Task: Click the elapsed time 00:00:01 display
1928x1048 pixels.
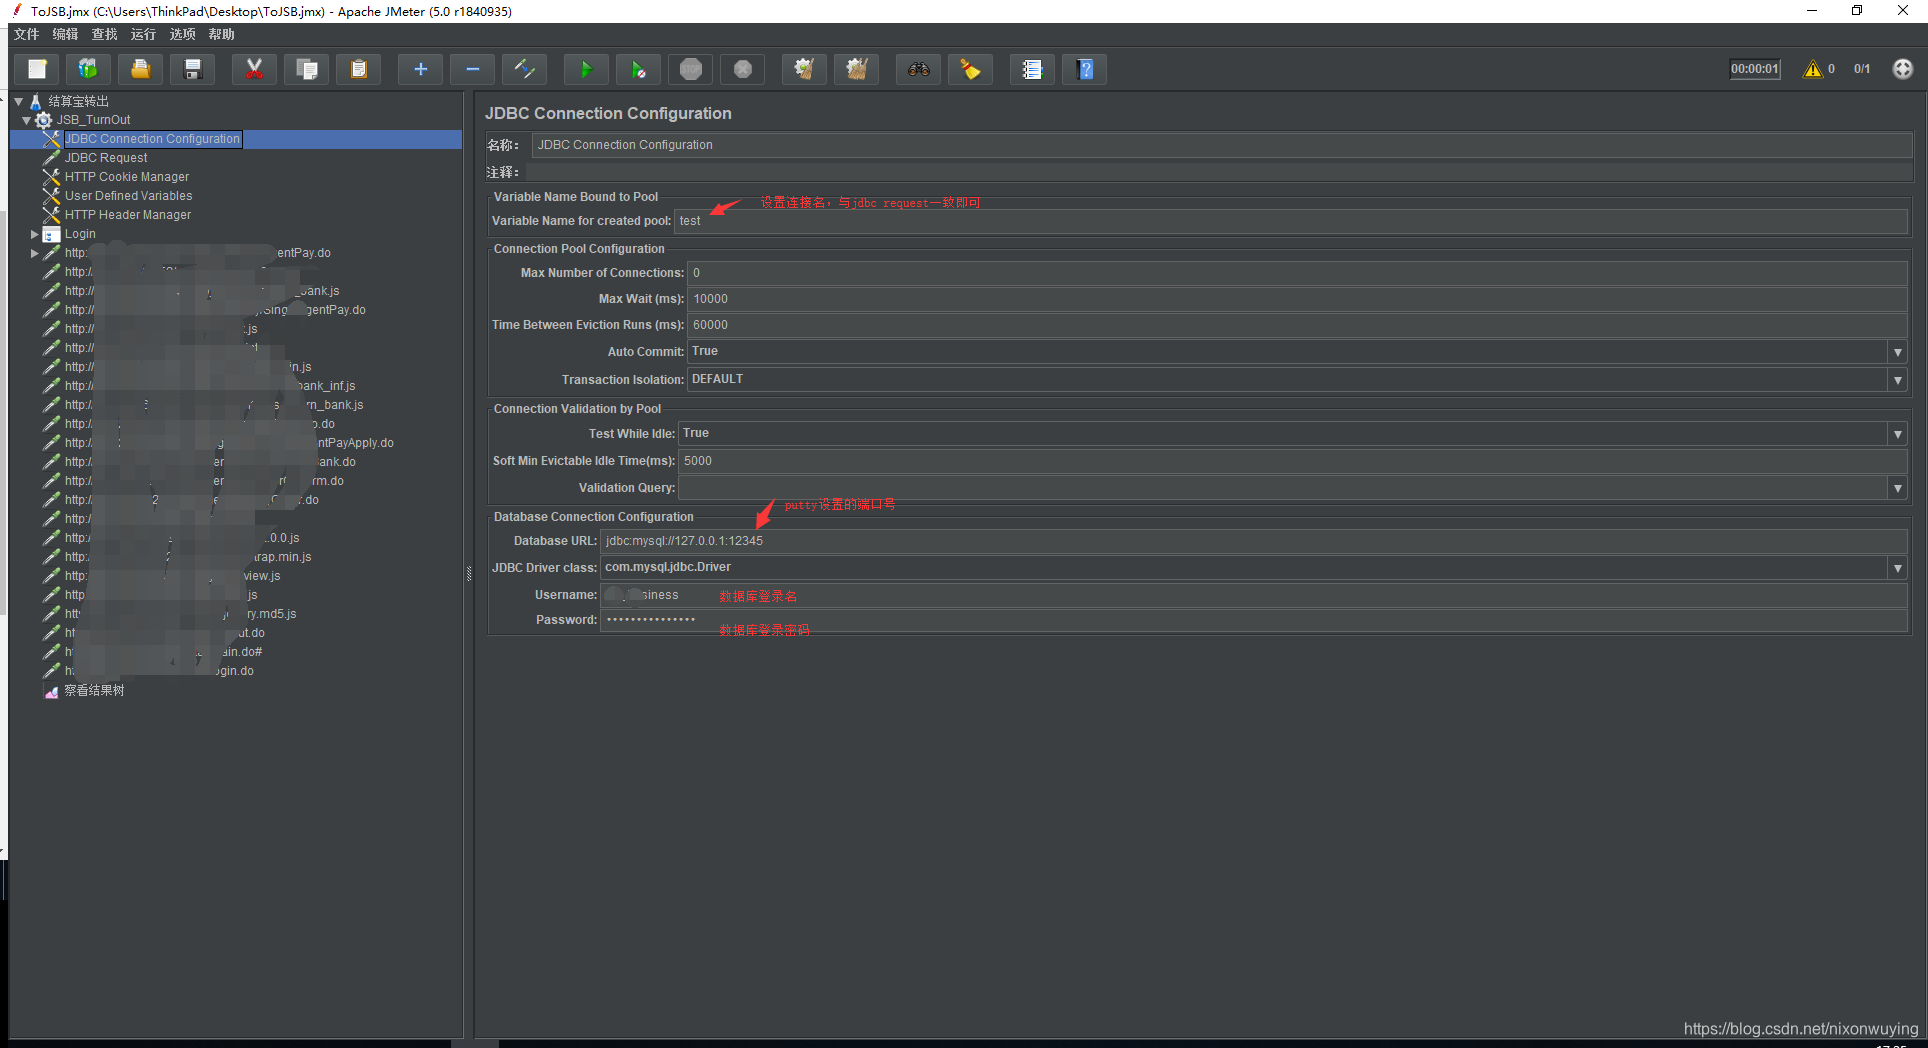Action: click(x=1755, y=69)
